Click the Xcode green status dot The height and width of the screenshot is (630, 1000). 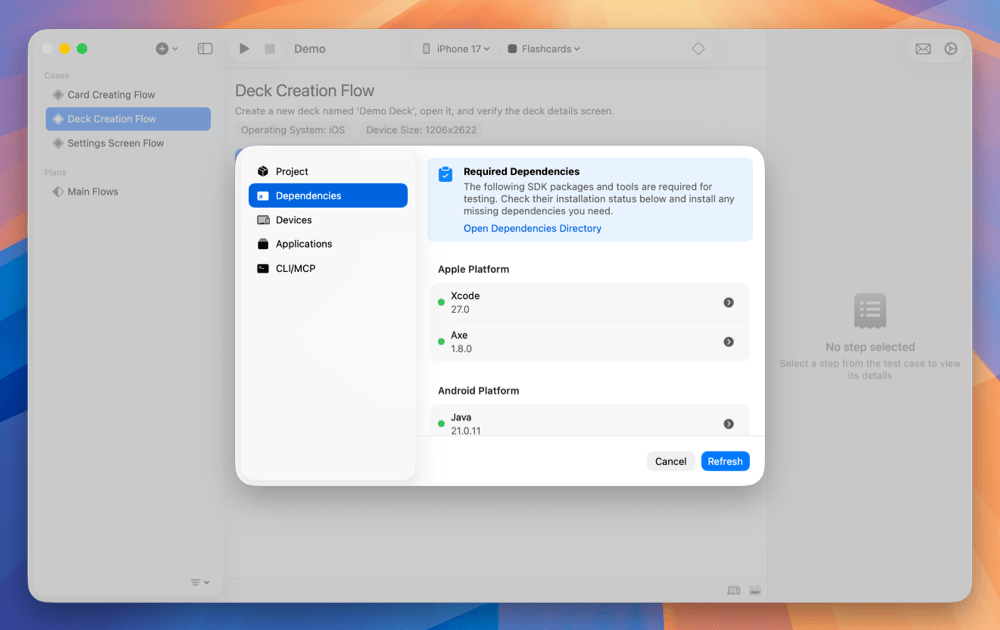click(441, 302)
